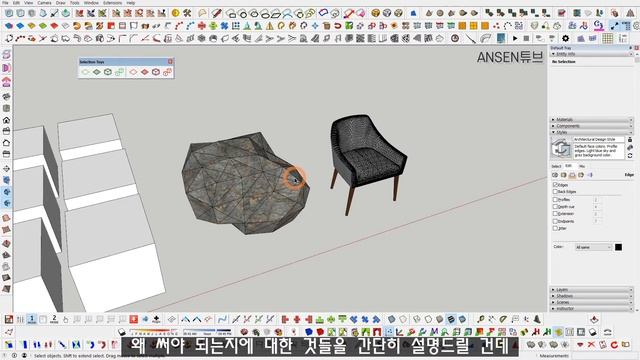Switch to the Select tab in Styles

[x=556, y=166]
